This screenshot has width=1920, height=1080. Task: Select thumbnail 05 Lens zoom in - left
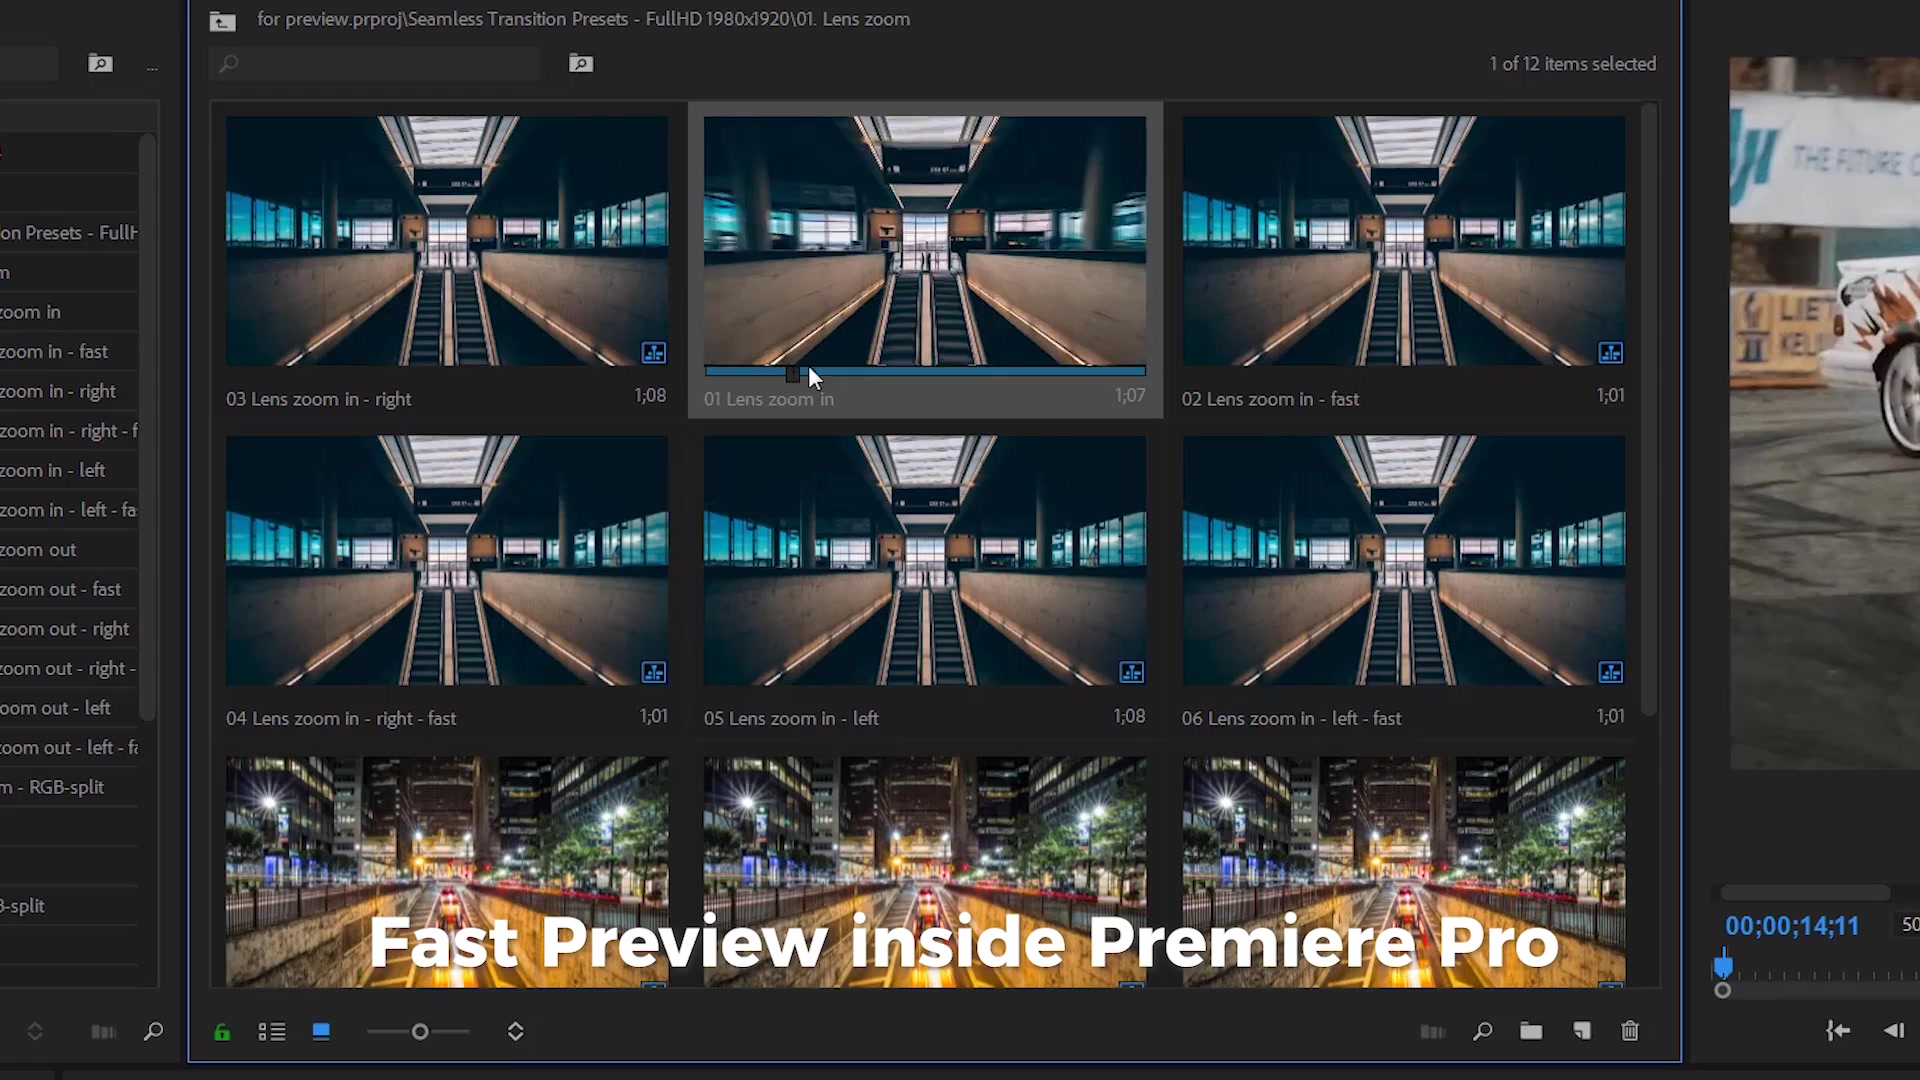pos(925,560)
